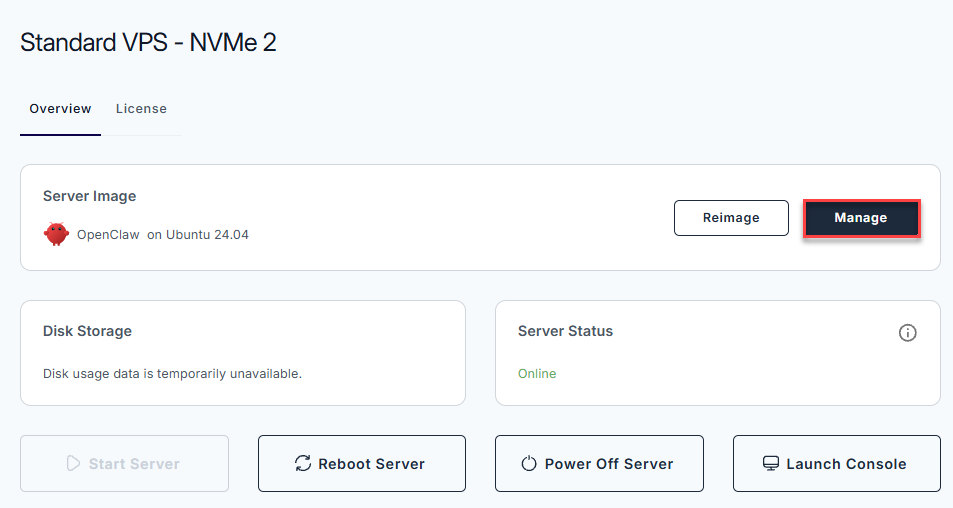Open Manage for the server image
This screenshot has width=953, height=508.
pos(861,218)
